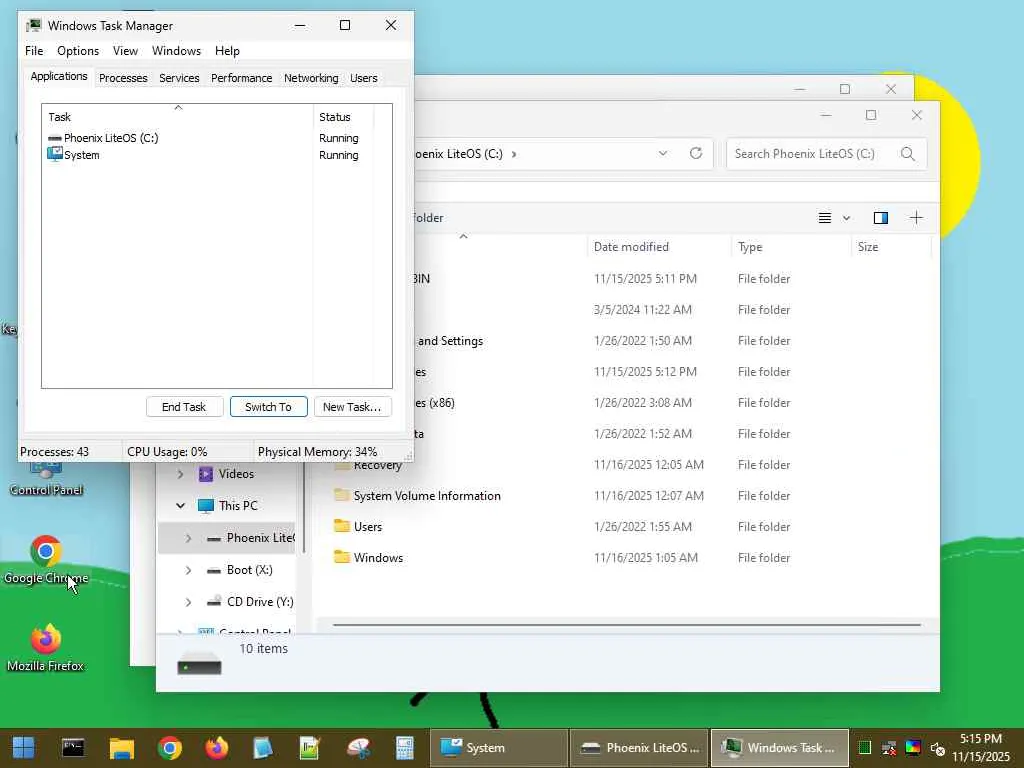
Task: Open the green notepad editor taskbar icon
Action: [x=310, y=748]
